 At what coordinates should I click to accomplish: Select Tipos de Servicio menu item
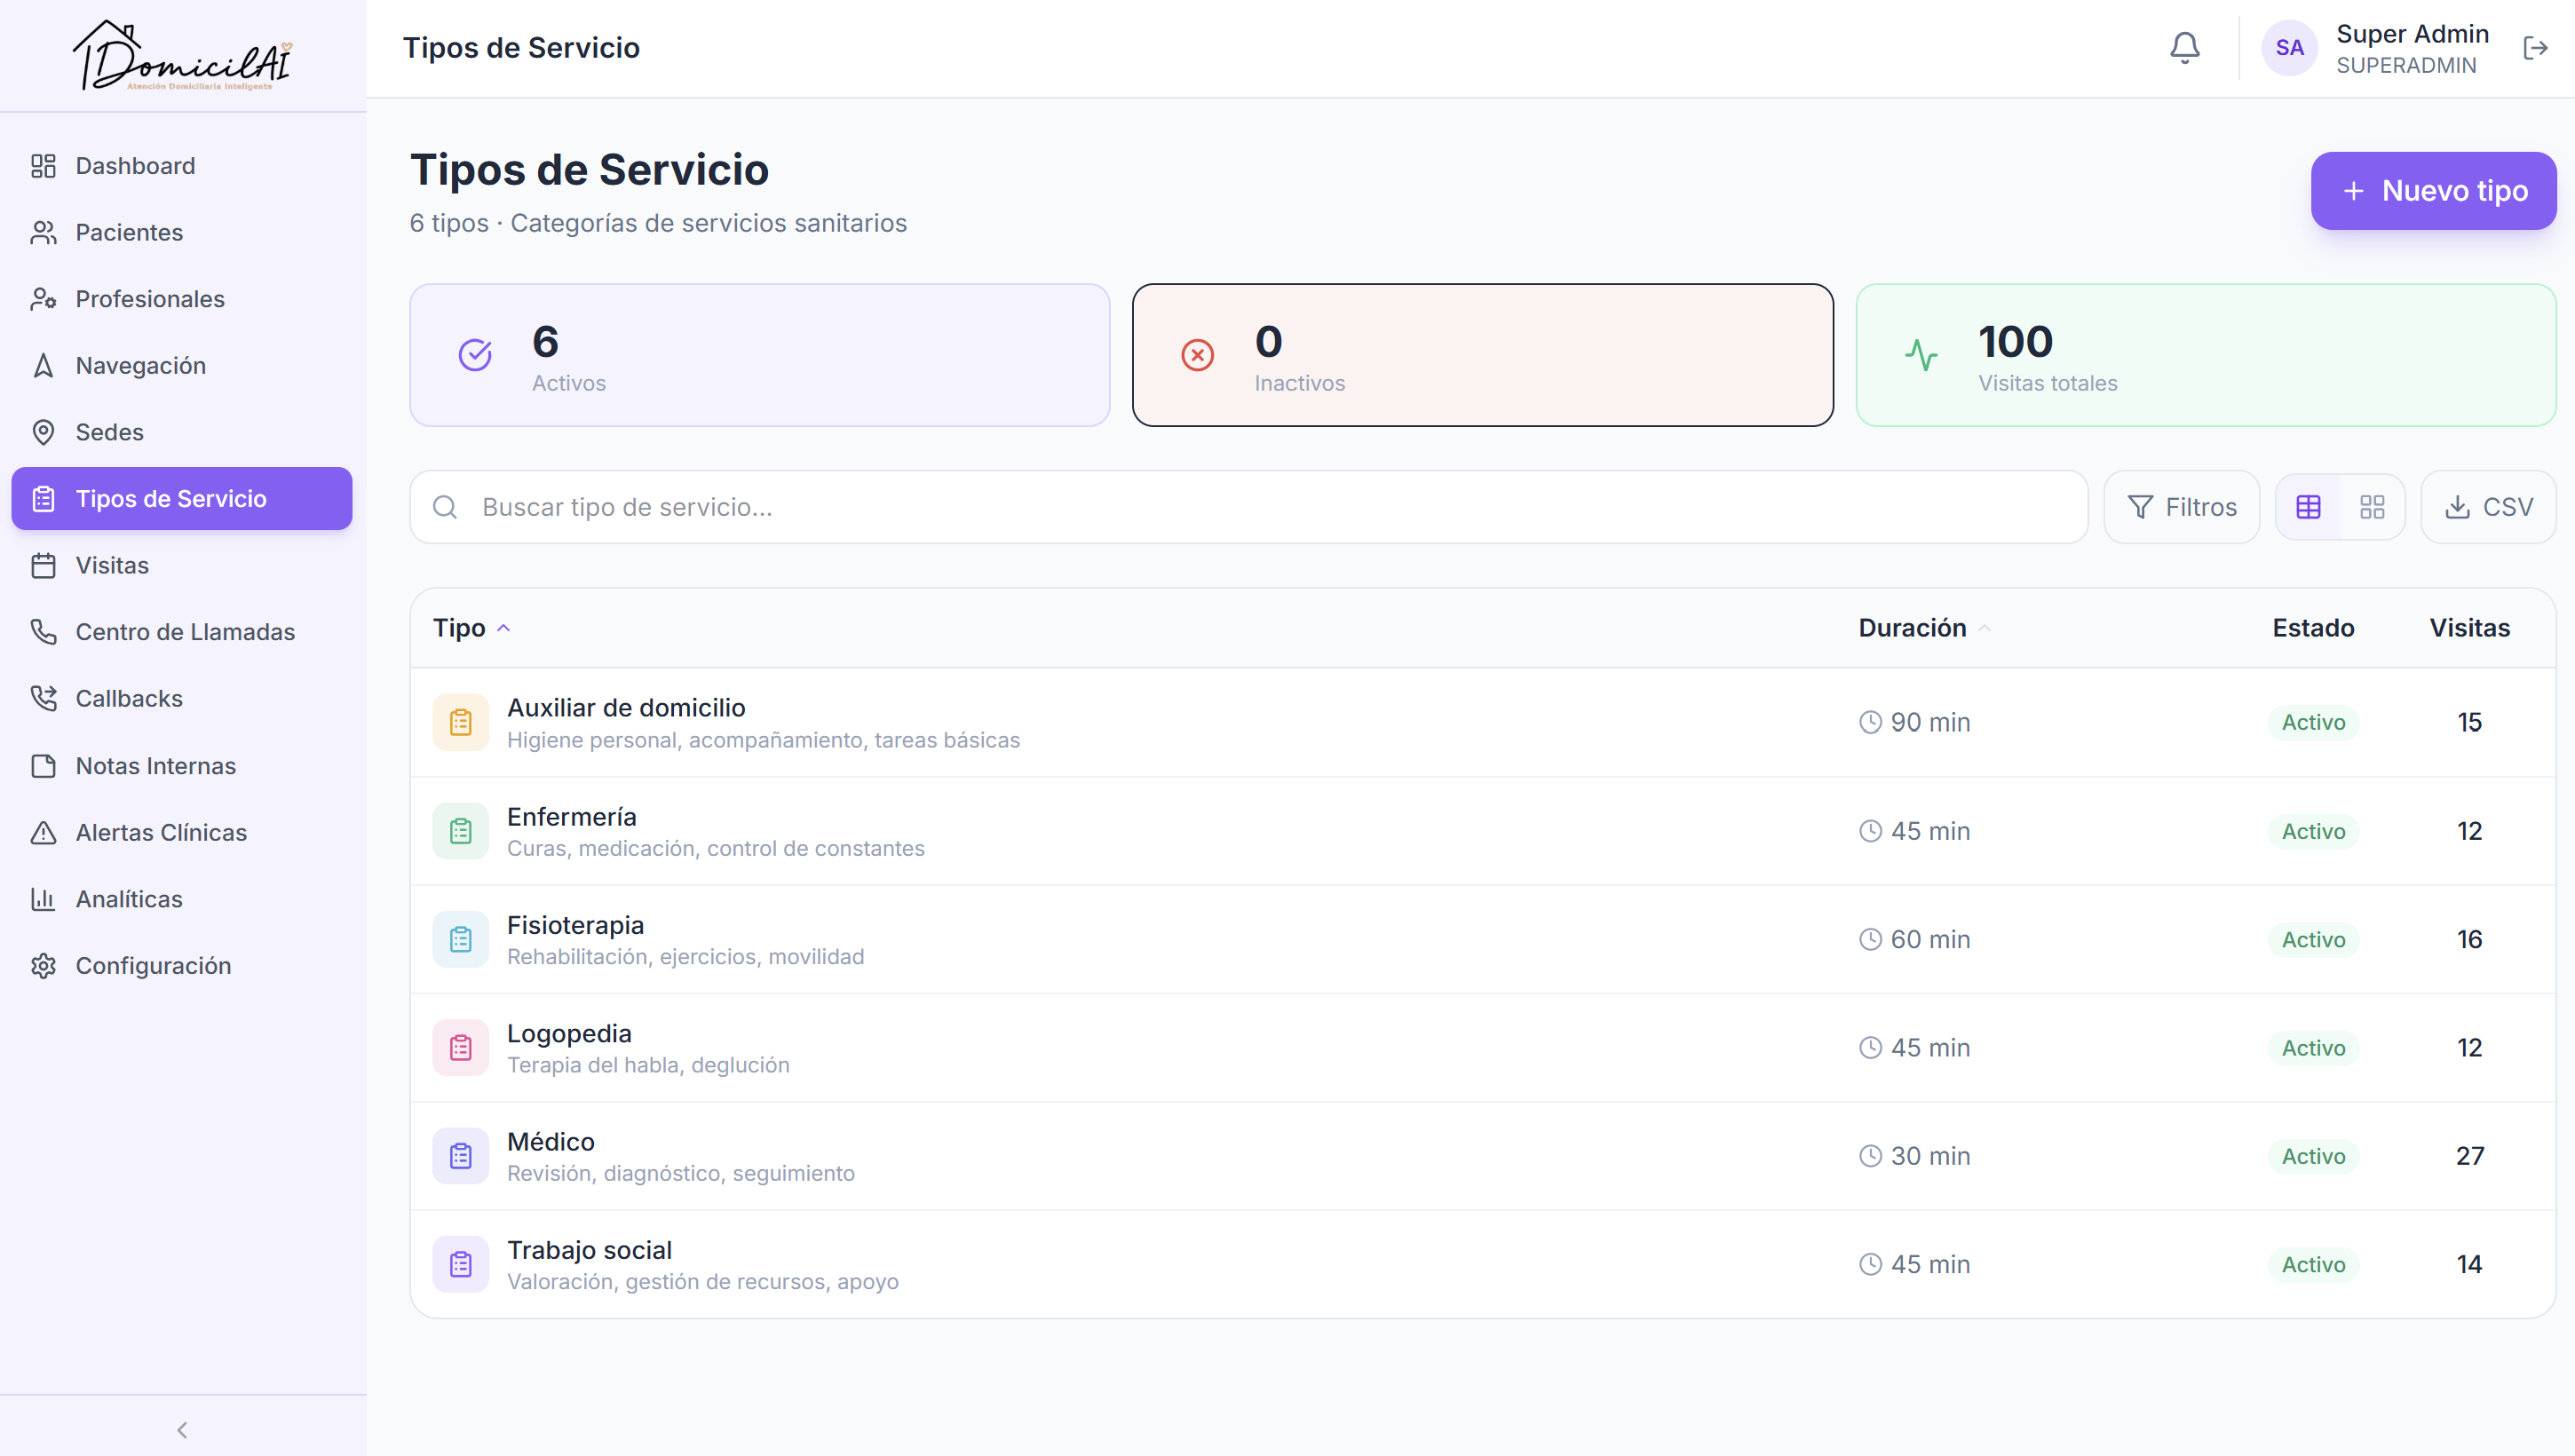(x=182, y=499)
